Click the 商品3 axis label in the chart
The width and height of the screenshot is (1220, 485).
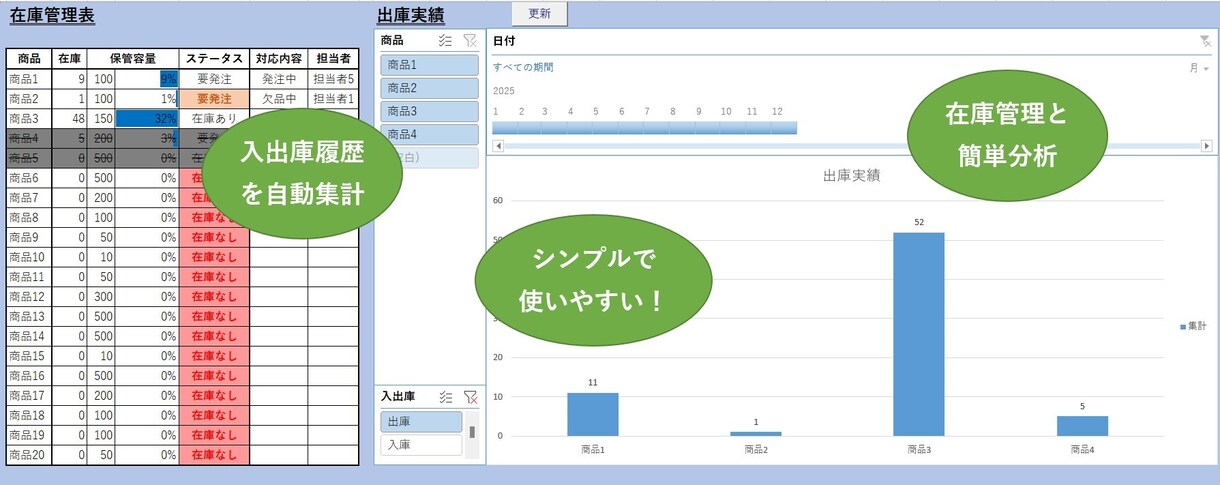(x=919, y=450)
